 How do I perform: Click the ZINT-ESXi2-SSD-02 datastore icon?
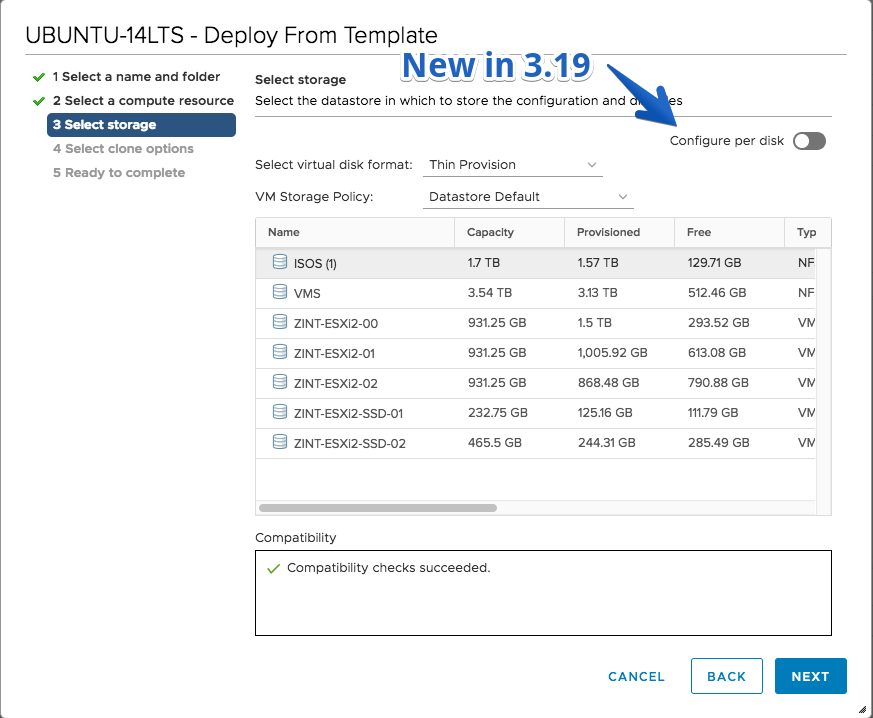pyautogui.click(x=280, y=442)
